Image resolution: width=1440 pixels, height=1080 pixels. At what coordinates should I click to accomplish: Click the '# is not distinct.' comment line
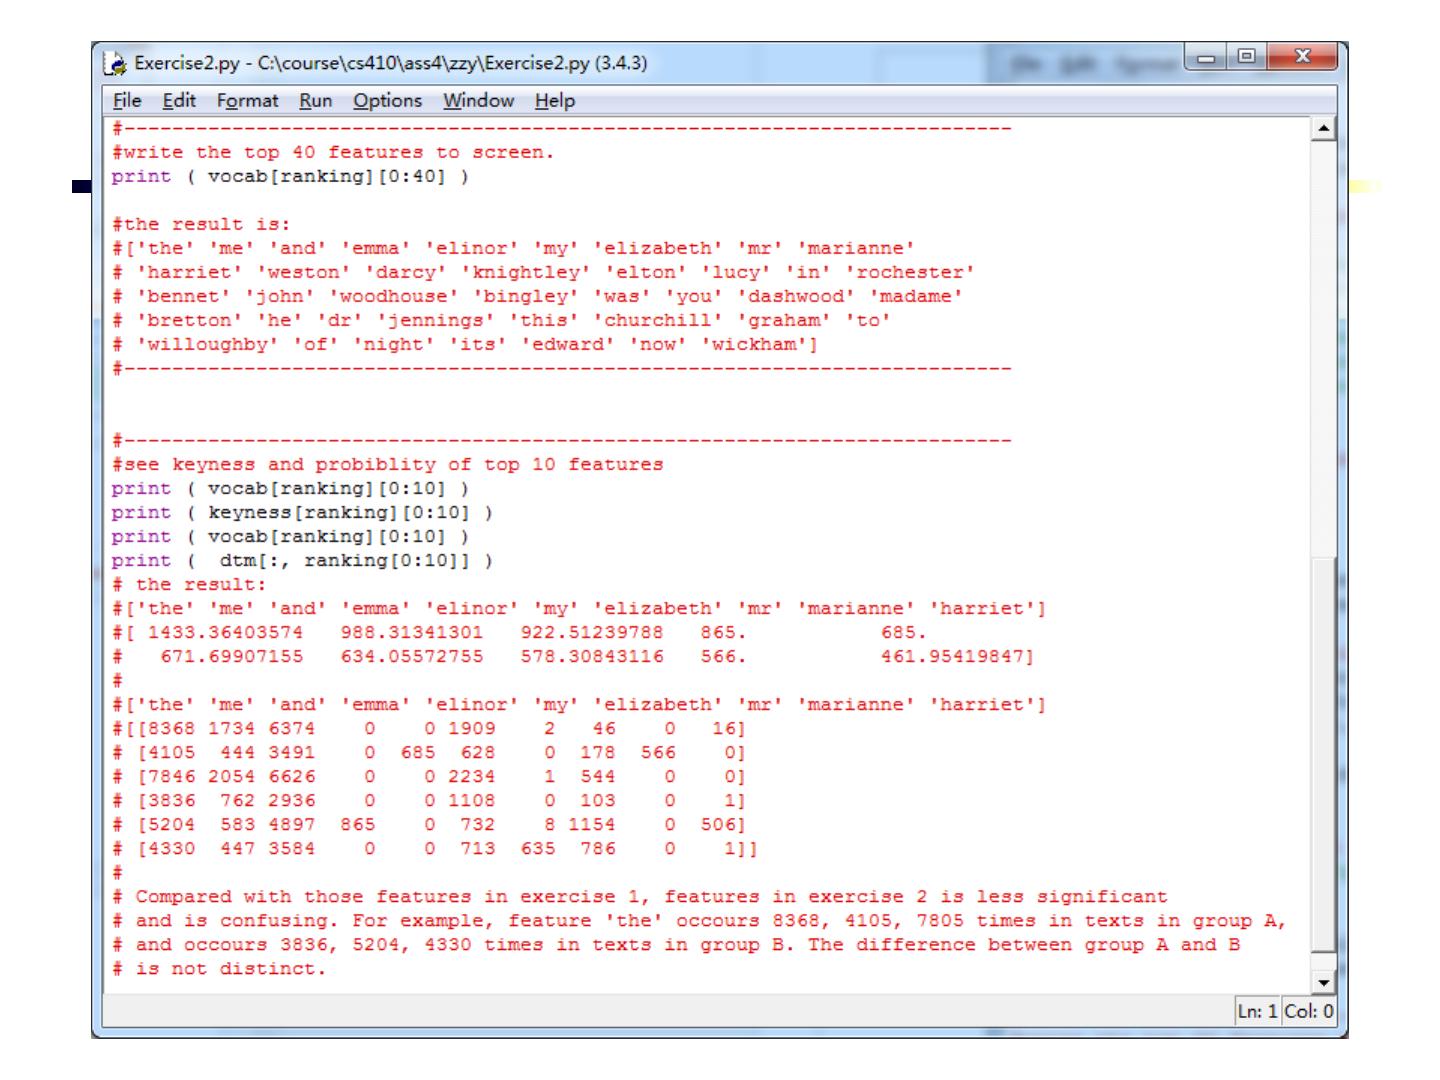coord(219,969)
